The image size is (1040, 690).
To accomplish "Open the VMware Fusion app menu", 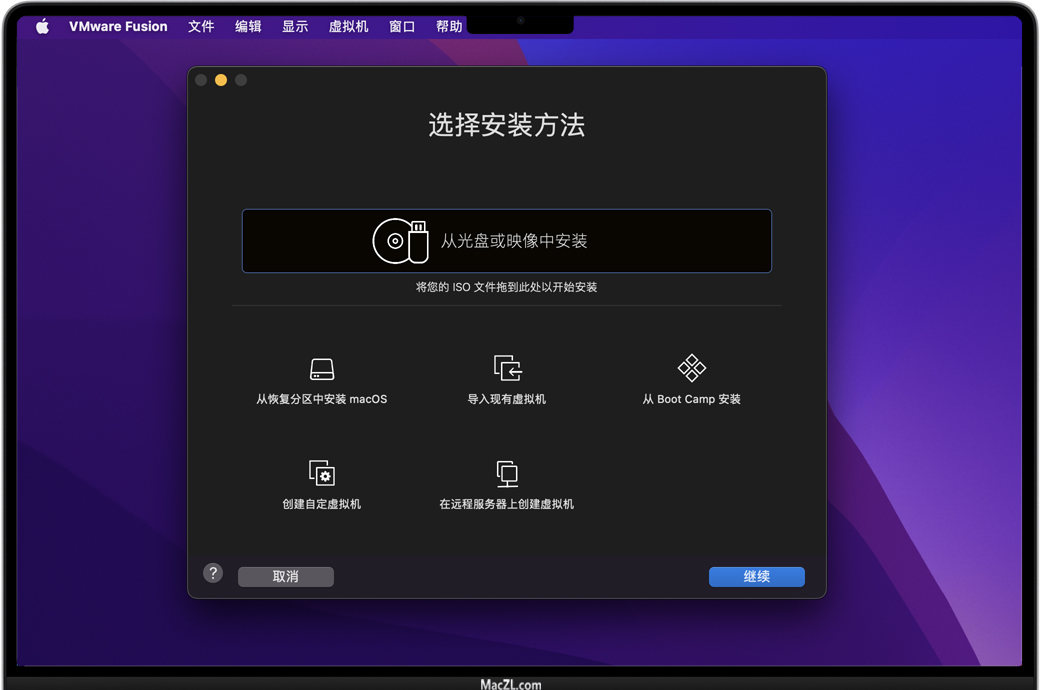I will coord(118,27).
